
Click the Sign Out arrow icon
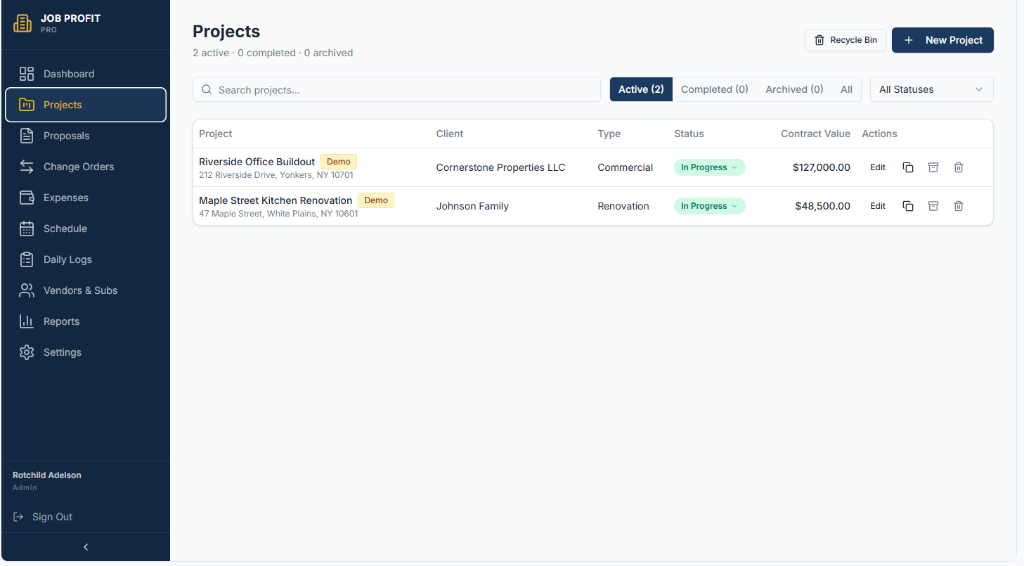(x=18, y=517)
